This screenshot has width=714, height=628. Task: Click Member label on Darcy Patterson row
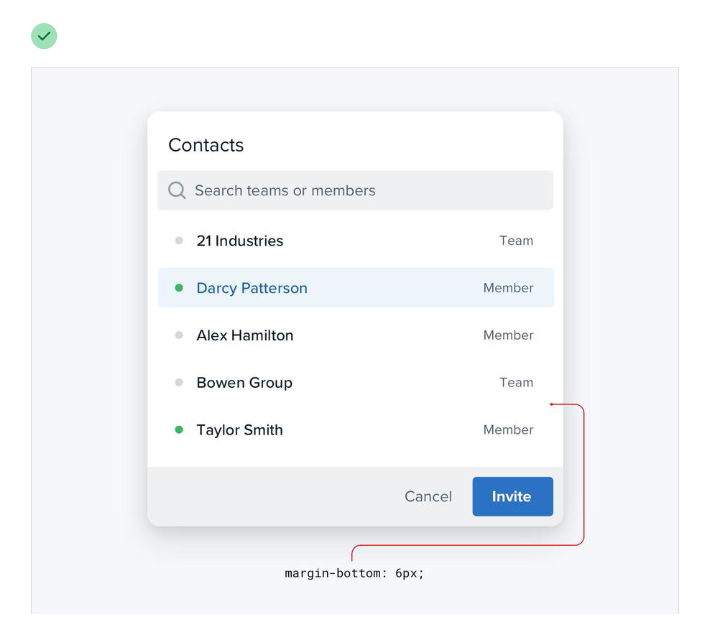[508, 288]
